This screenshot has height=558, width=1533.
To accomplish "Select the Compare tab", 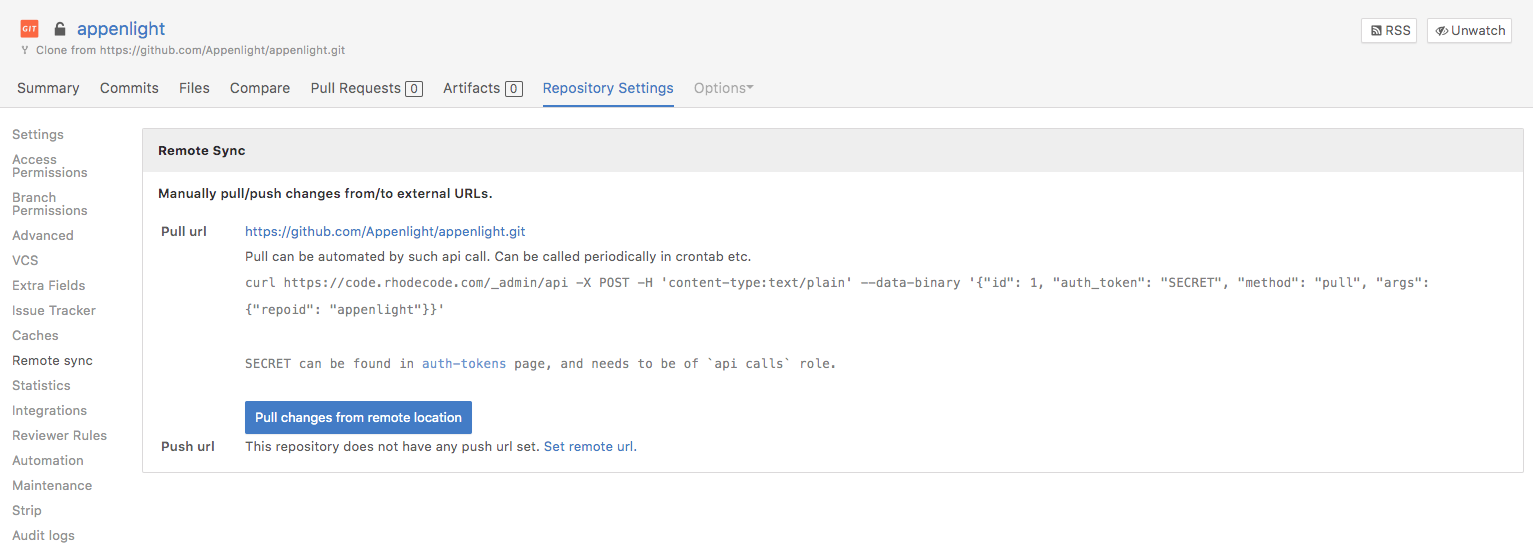I will [x=260, y=88].
